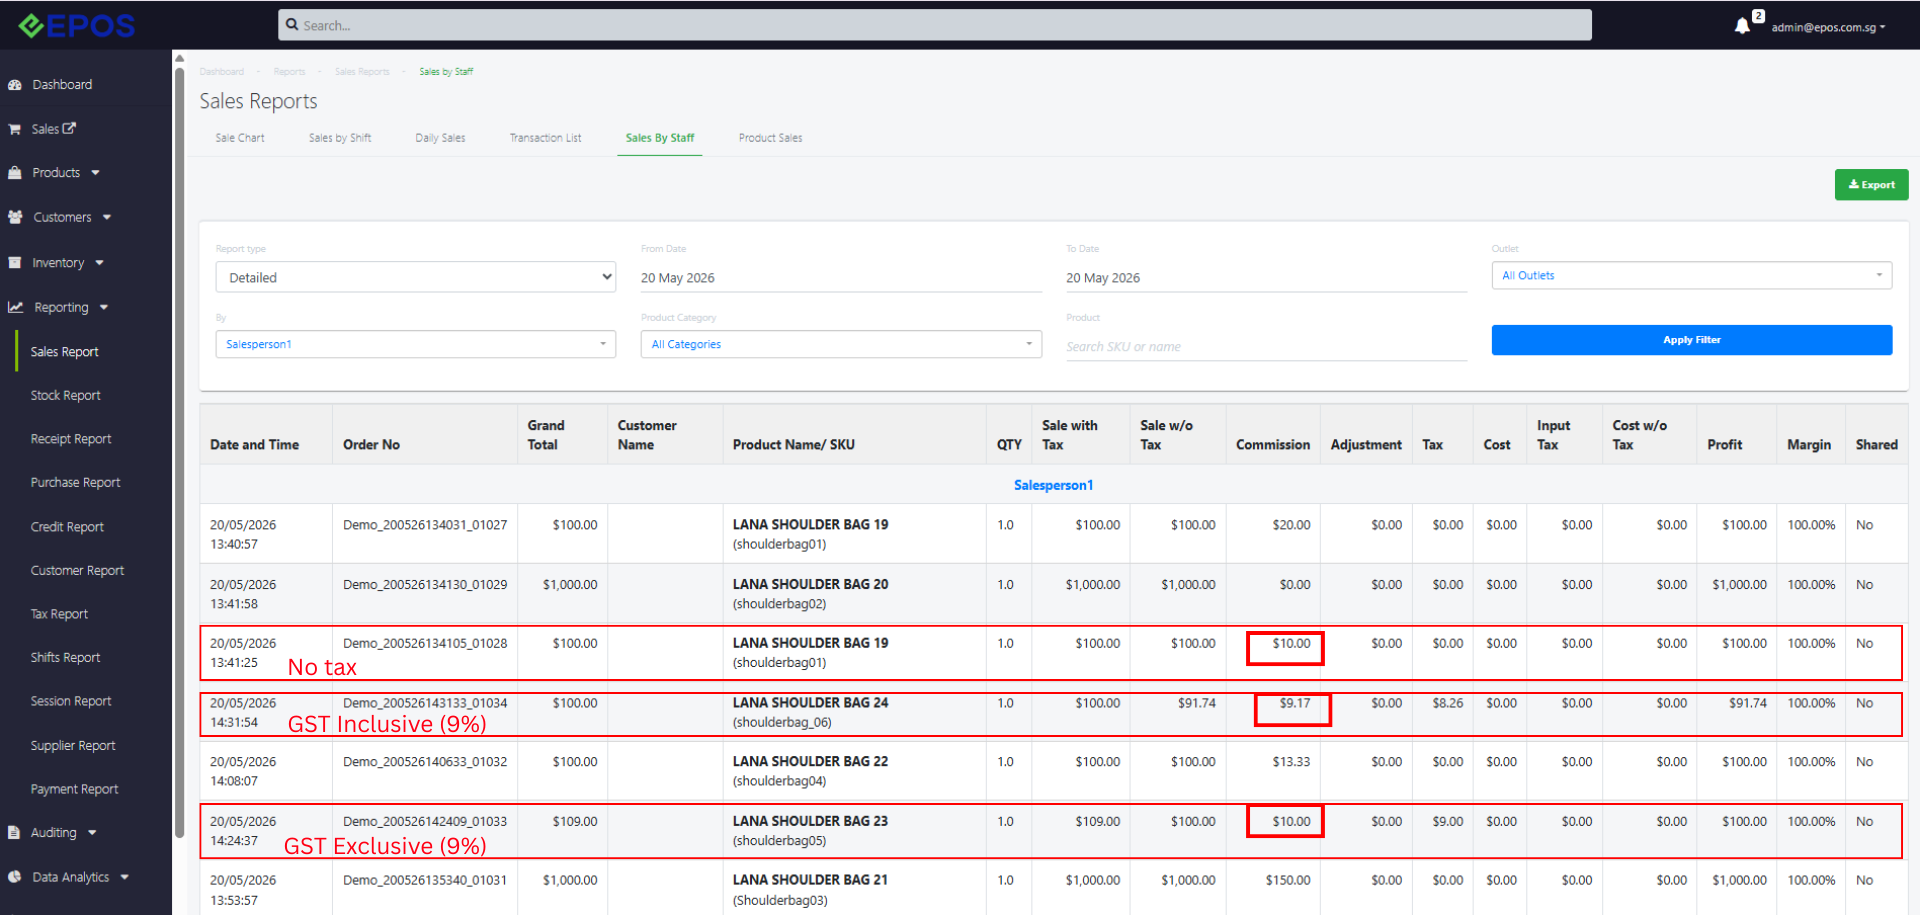The height and width of the screenshot is (915, 1920).
Task: Click the Products bag icon
Action: click(15, 173)
